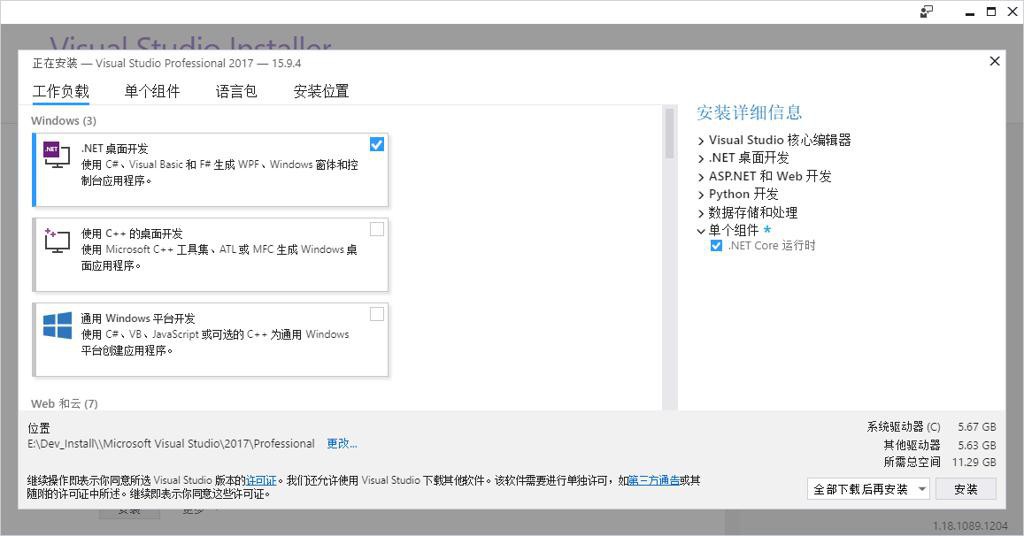Click the 安装详细信息 heading
The height and width of the screenshot is (536, 1024).
click(749, 112)
